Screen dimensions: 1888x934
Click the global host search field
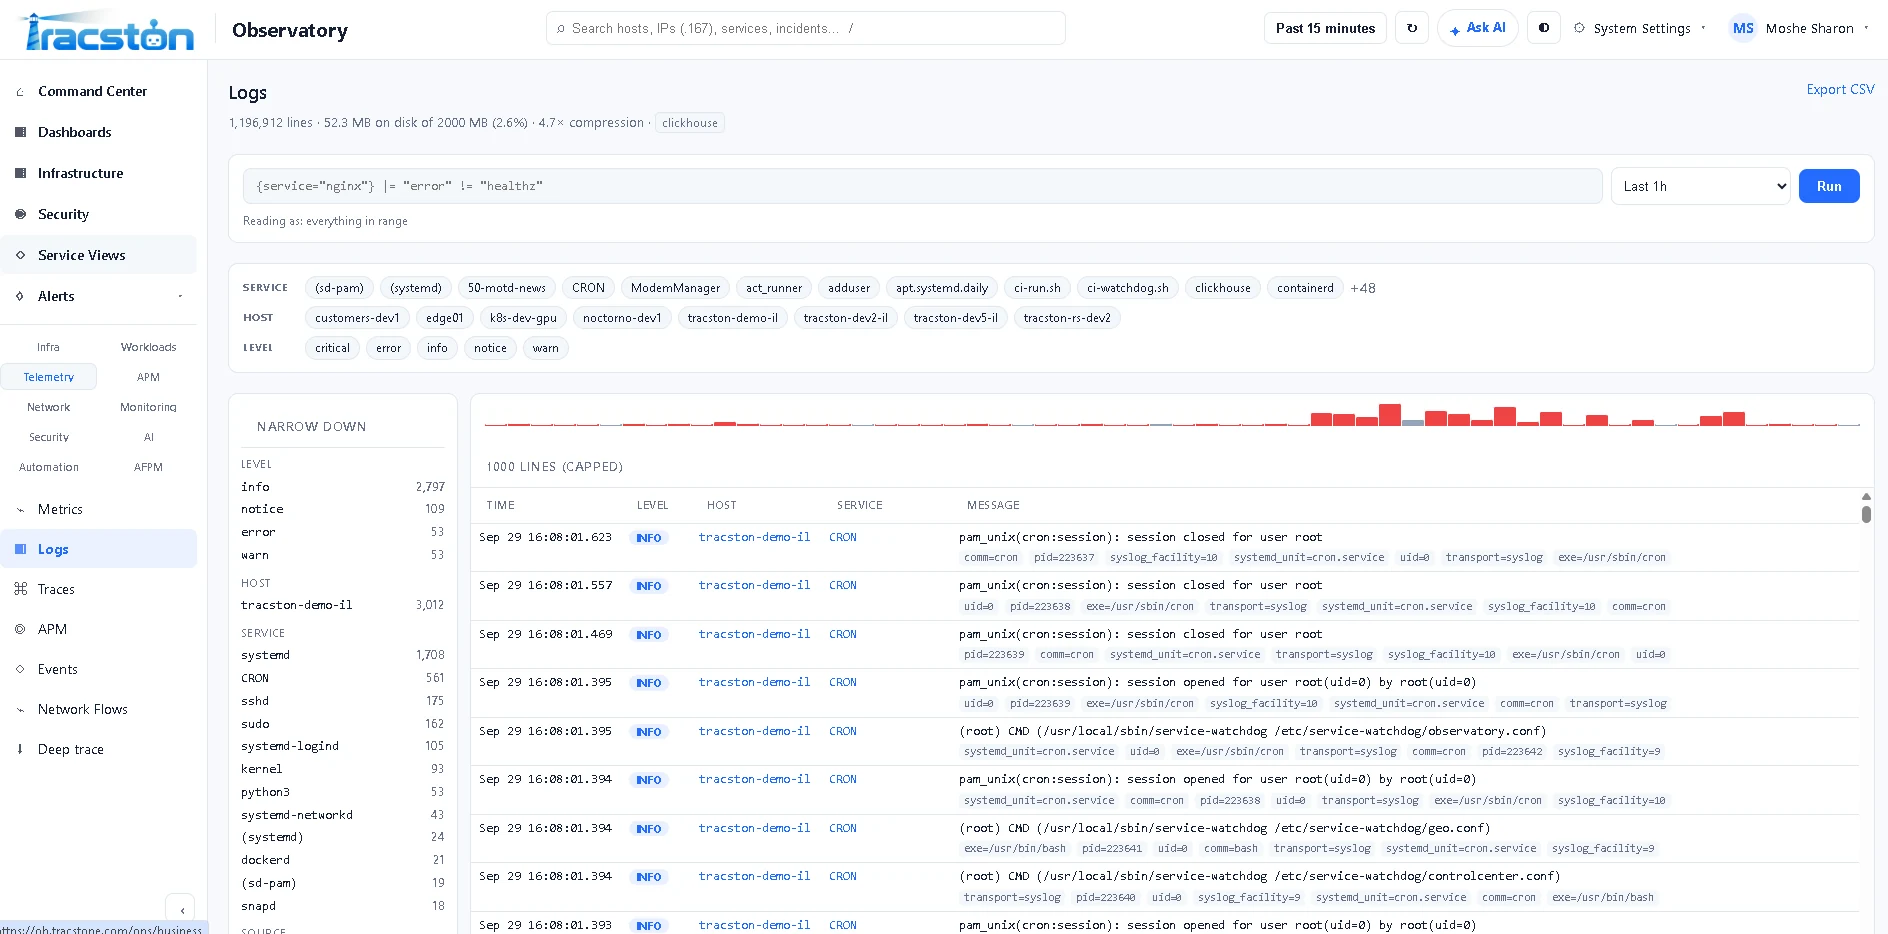(x=806, y=28)
